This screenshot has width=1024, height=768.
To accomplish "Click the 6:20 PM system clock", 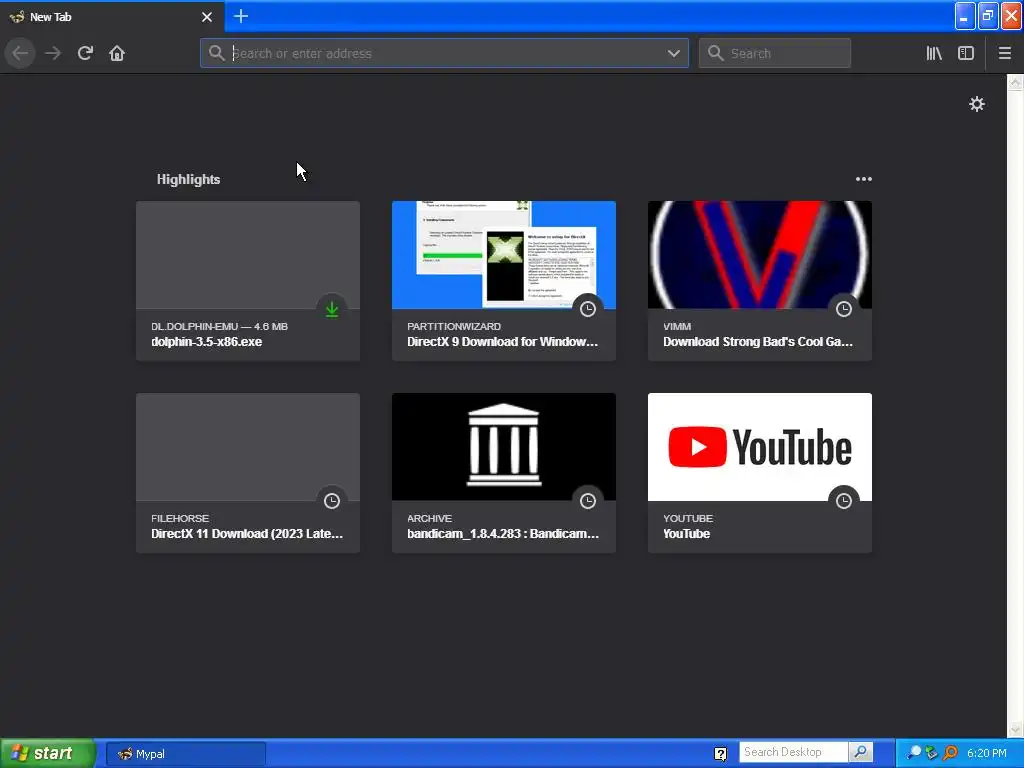I will tap(987, 753).
